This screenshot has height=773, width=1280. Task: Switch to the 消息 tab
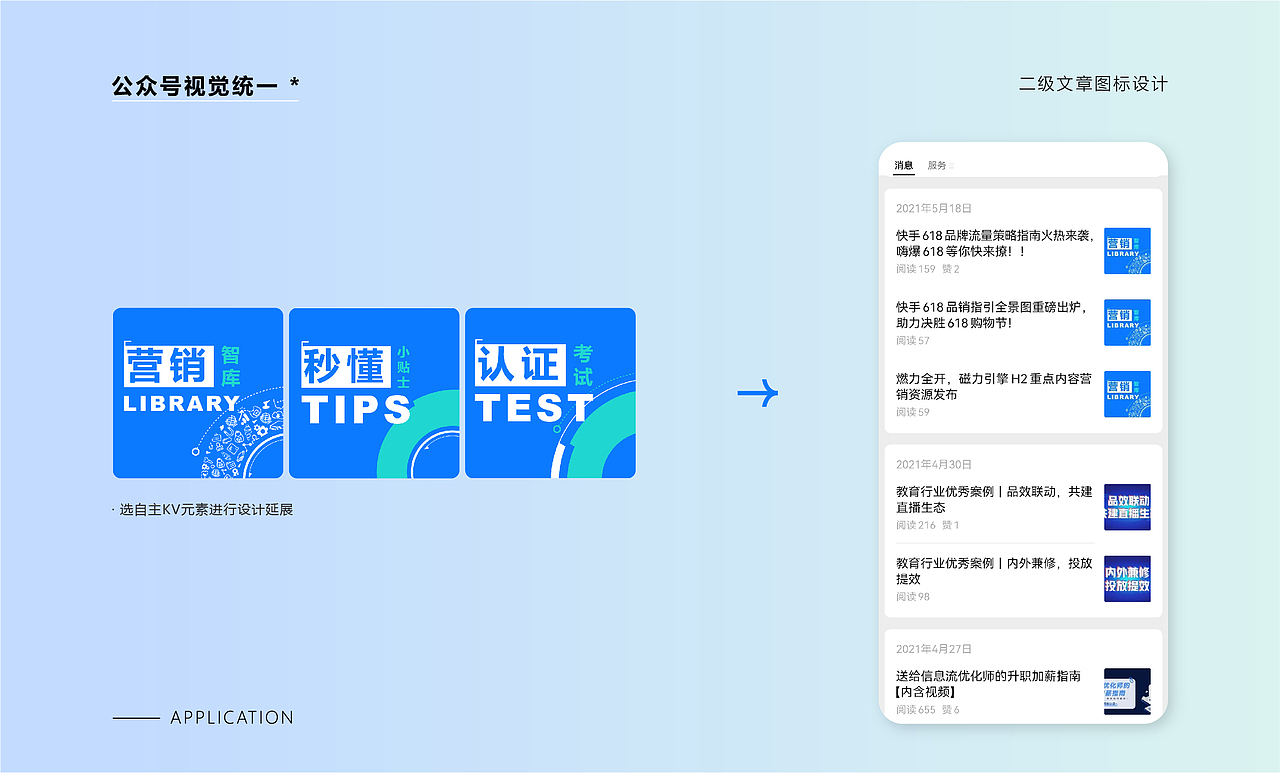[x=903, y=165]
